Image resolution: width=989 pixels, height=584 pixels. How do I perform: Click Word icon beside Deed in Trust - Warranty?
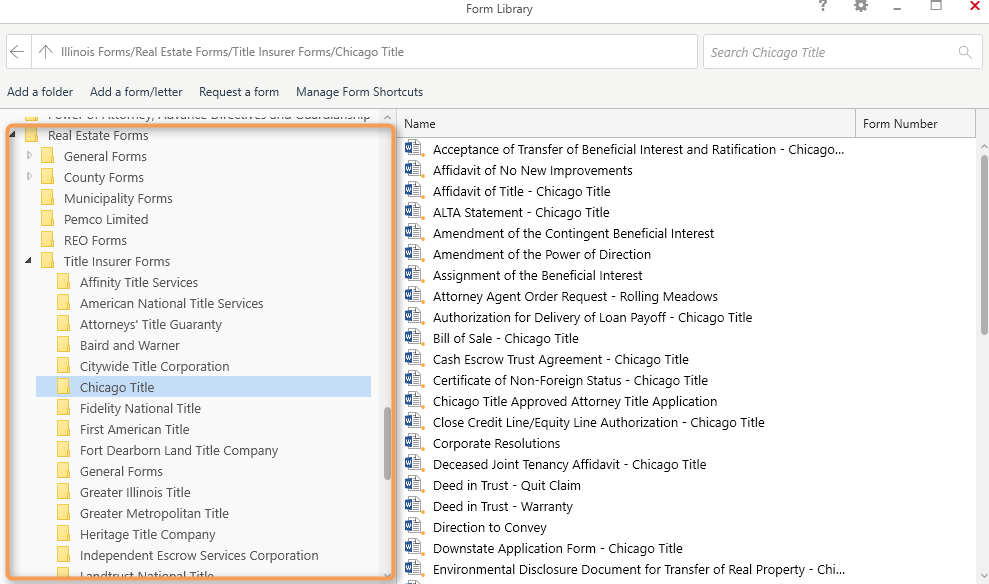413,505
